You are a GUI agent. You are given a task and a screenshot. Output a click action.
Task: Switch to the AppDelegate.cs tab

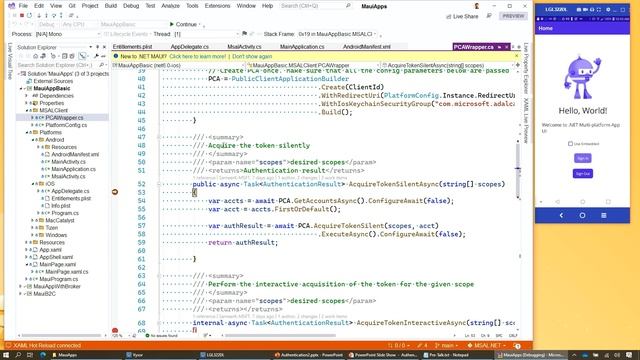click(189, 47)
